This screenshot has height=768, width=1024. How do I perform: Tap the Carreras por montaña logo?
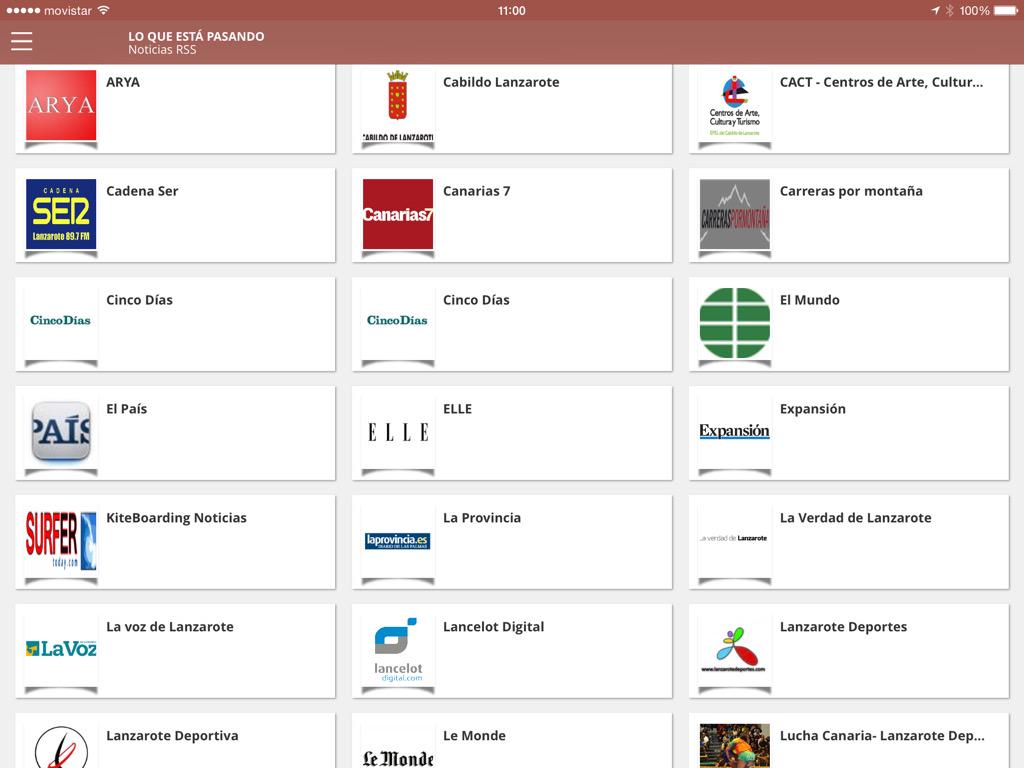[x=735, y=214]
